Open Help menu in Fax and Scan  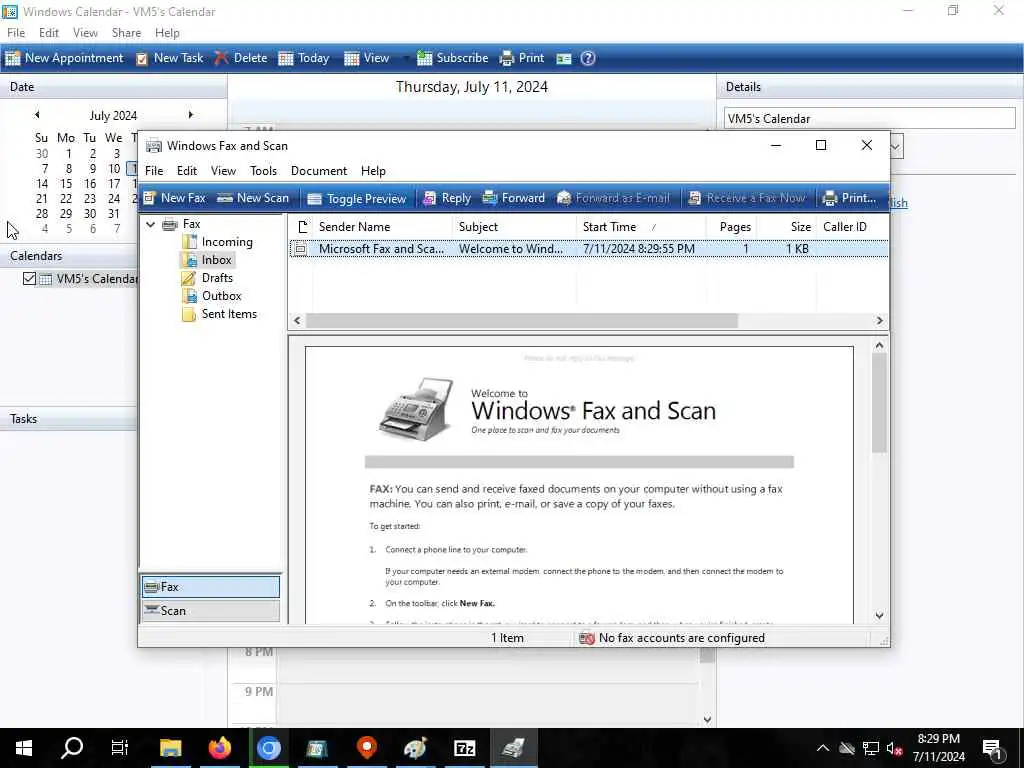373,171
